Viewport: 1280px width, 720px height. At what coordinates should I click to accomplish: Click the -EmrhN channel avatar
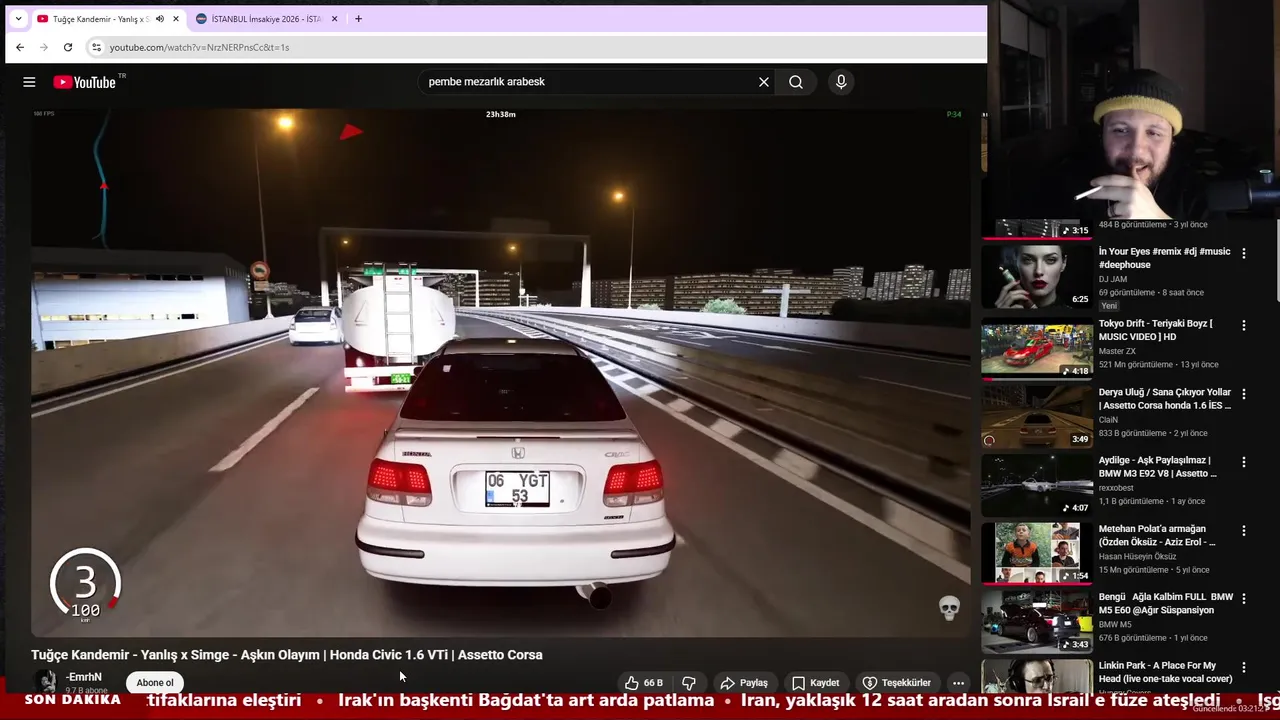coord(46,682)
